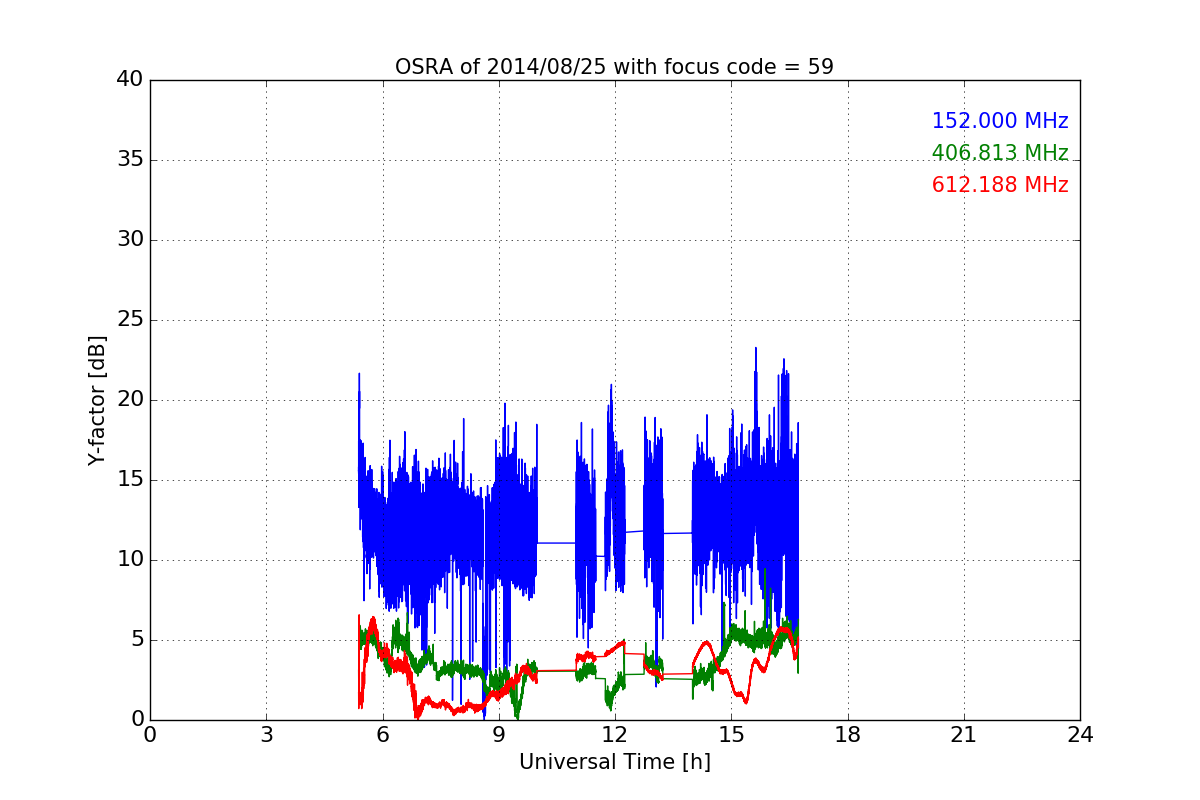Click the x-axis tick label 3
The height and width of the screenshot is (800, 1200).
(266, 735)
